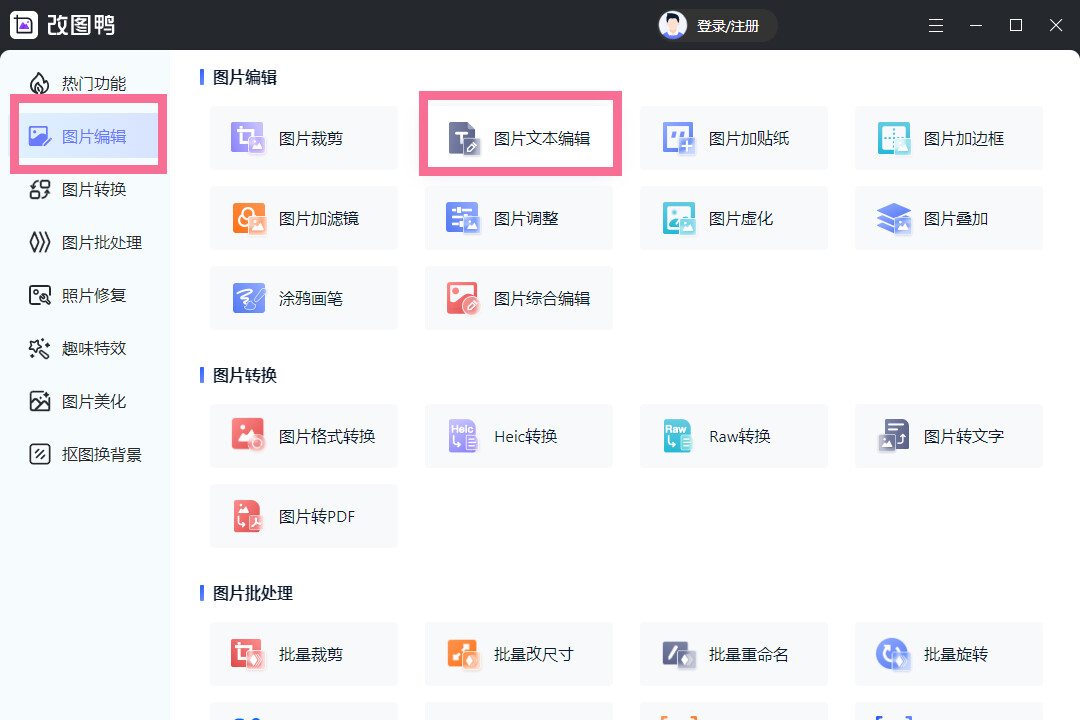Click the 图片叠加 label text
Viewport: 1080px width, 720px height.
pos(955,218)
